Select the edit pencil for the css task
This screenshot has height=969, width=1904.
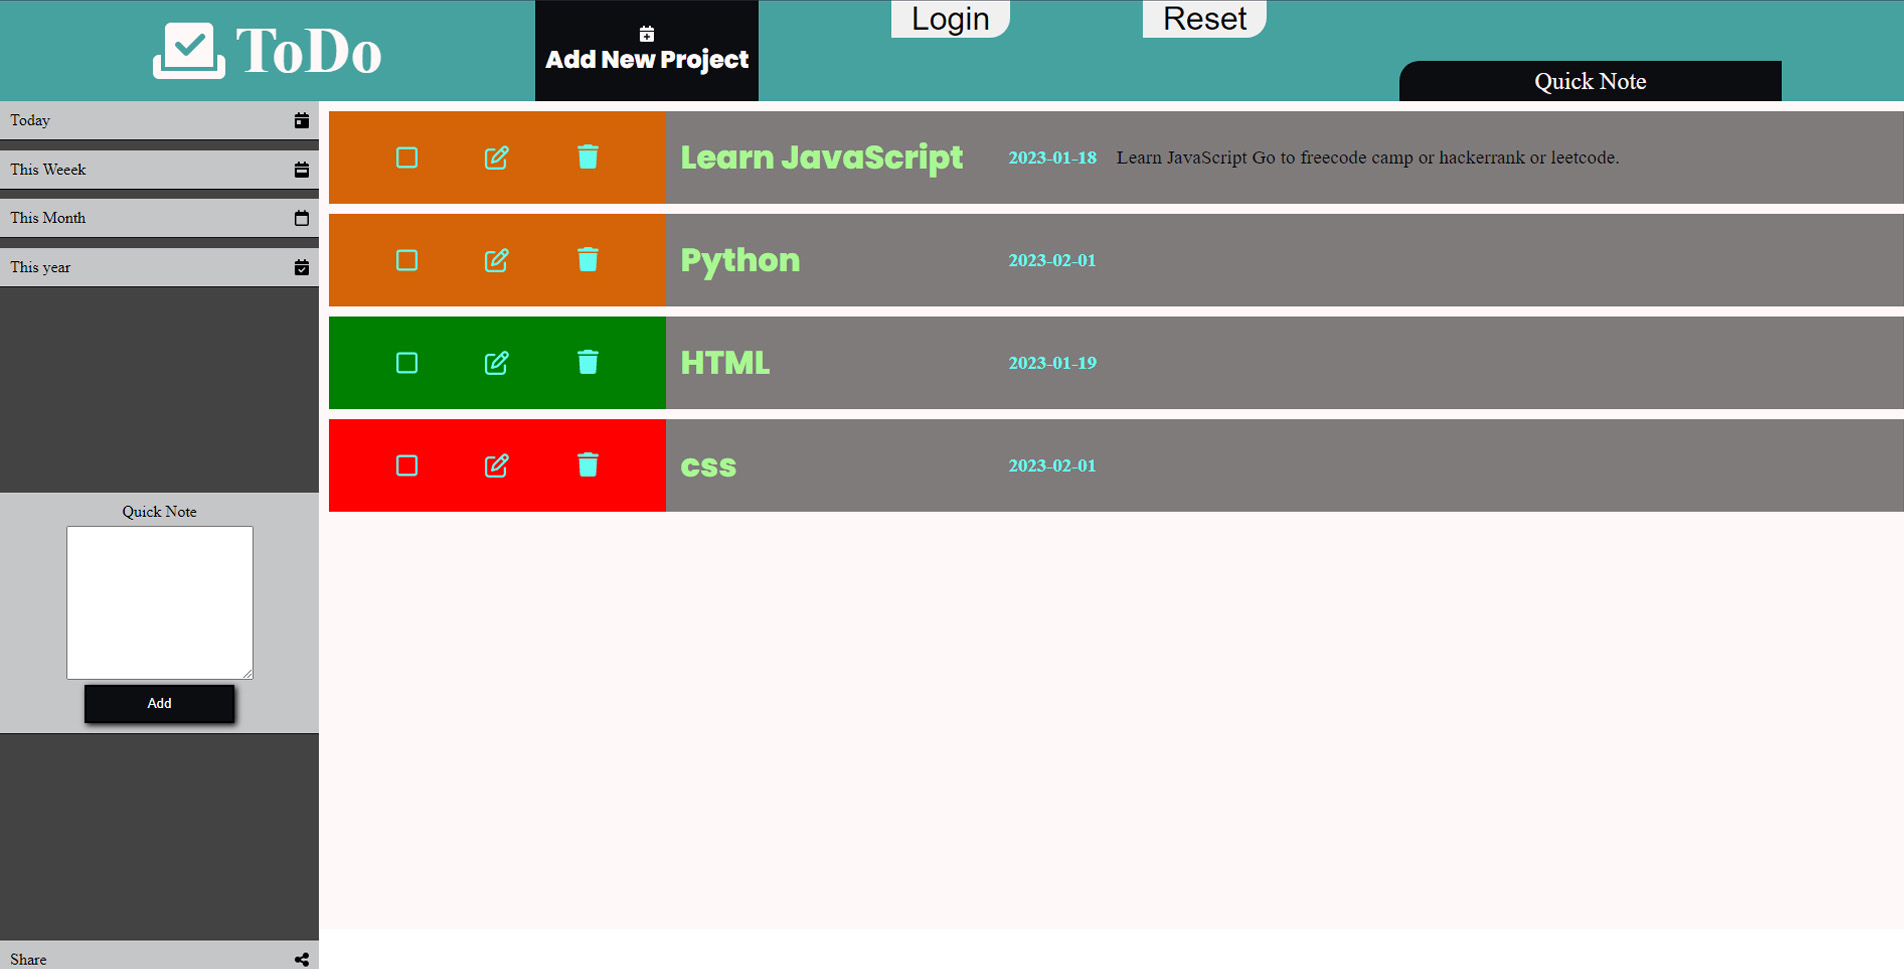pyautogui.click(x=497, y=465)
